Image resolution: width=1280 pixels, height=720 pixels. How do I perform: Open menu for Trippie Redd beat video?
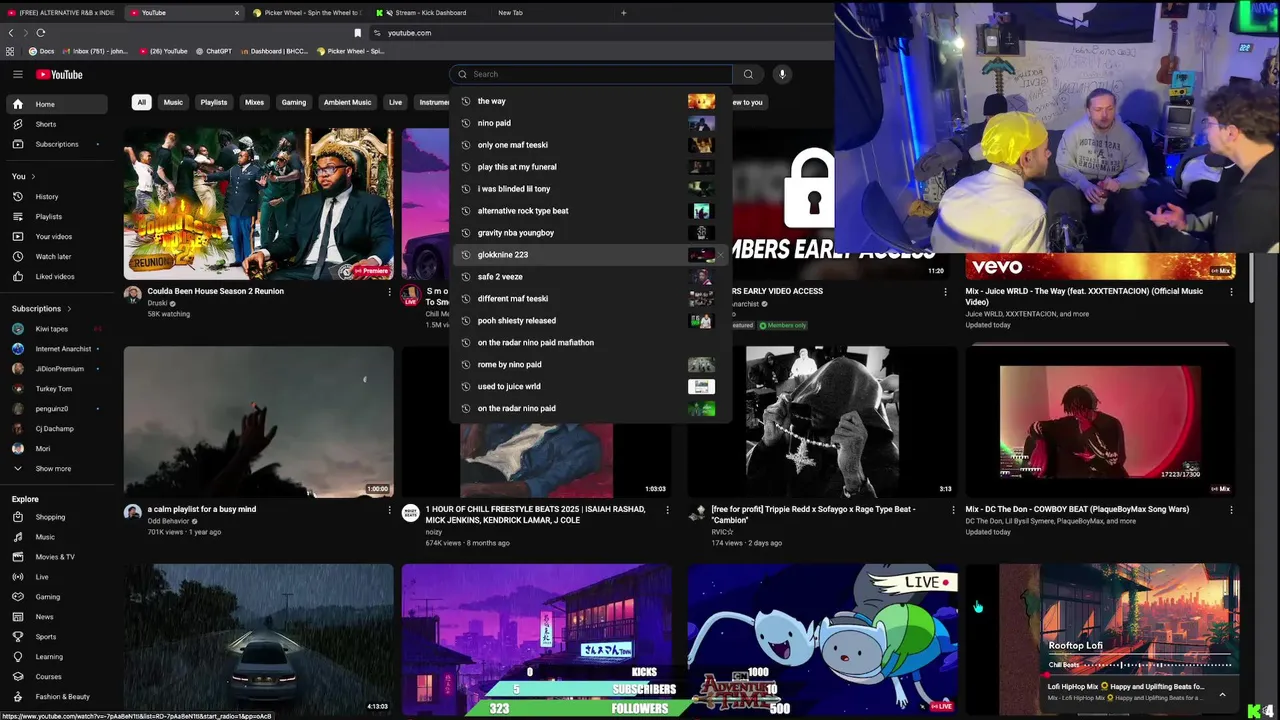tap(953, 510)
